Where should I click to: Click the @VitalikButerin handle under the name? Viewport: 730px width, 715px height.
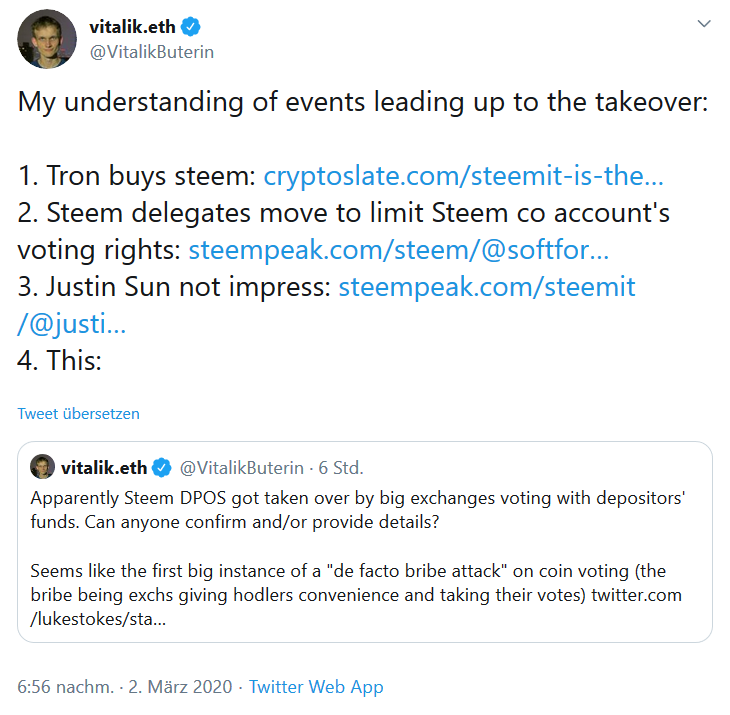(152, 51)
